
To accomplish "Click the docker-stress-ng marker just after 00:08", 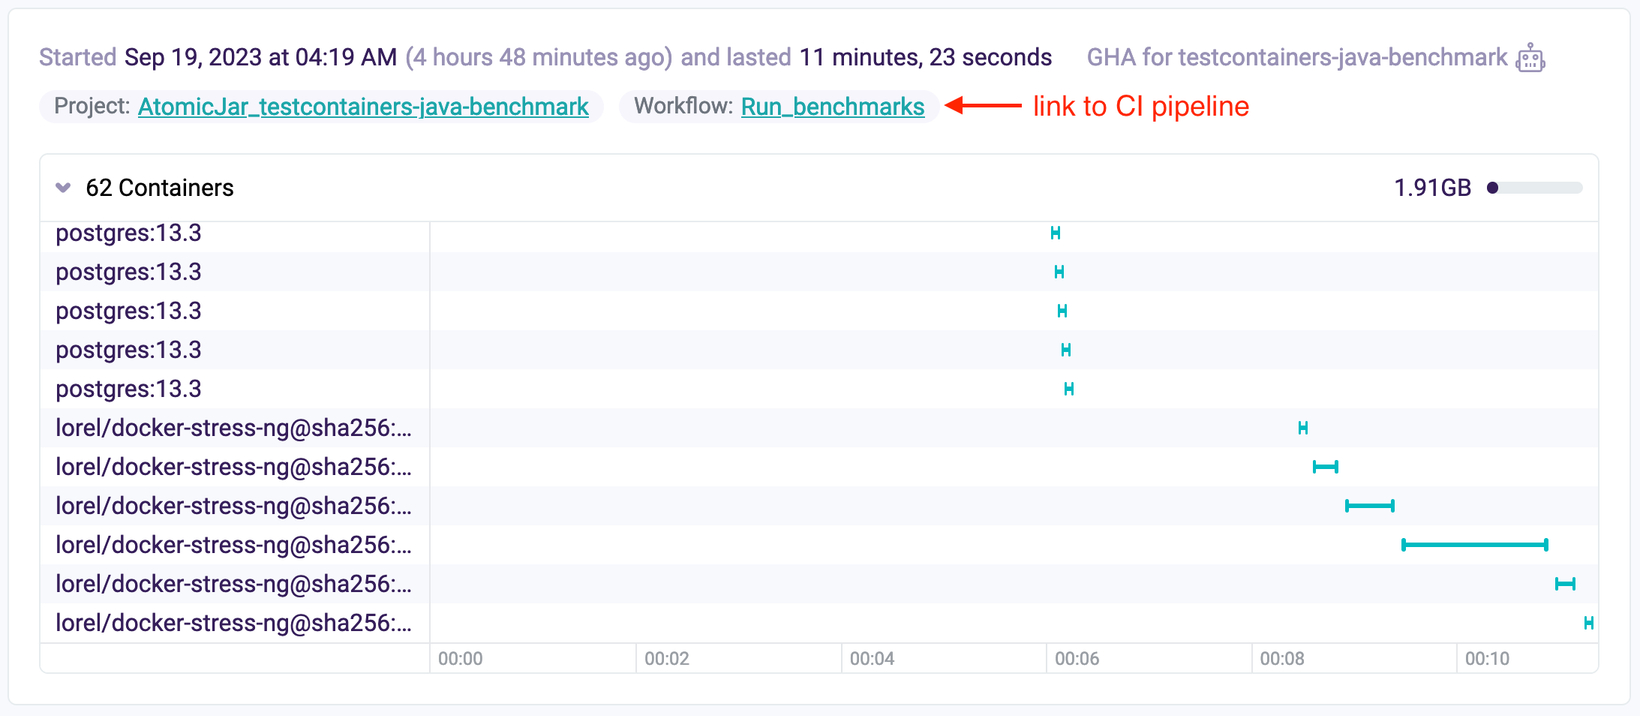I will coord(1303,428).
